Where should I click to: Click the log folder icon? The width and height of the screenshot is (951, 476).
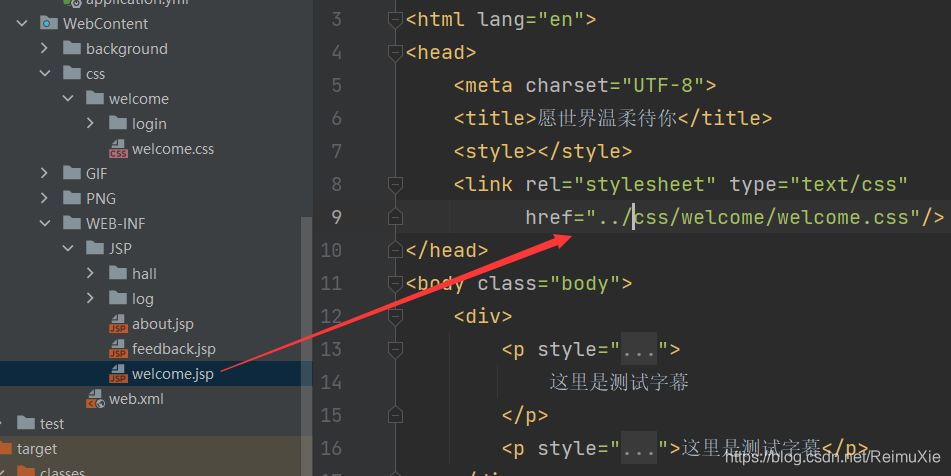click(x=118, y=298)
